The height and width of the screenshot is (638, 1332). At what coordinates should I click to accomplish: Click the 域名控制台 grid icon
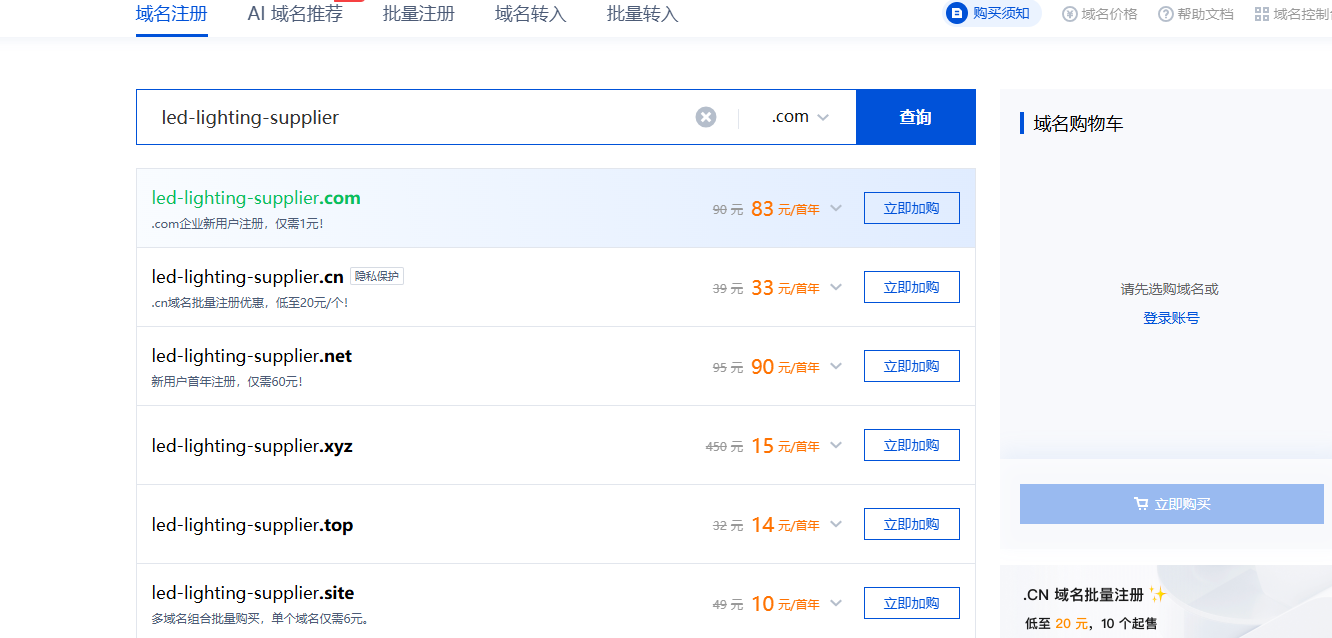click(1262, 14)
